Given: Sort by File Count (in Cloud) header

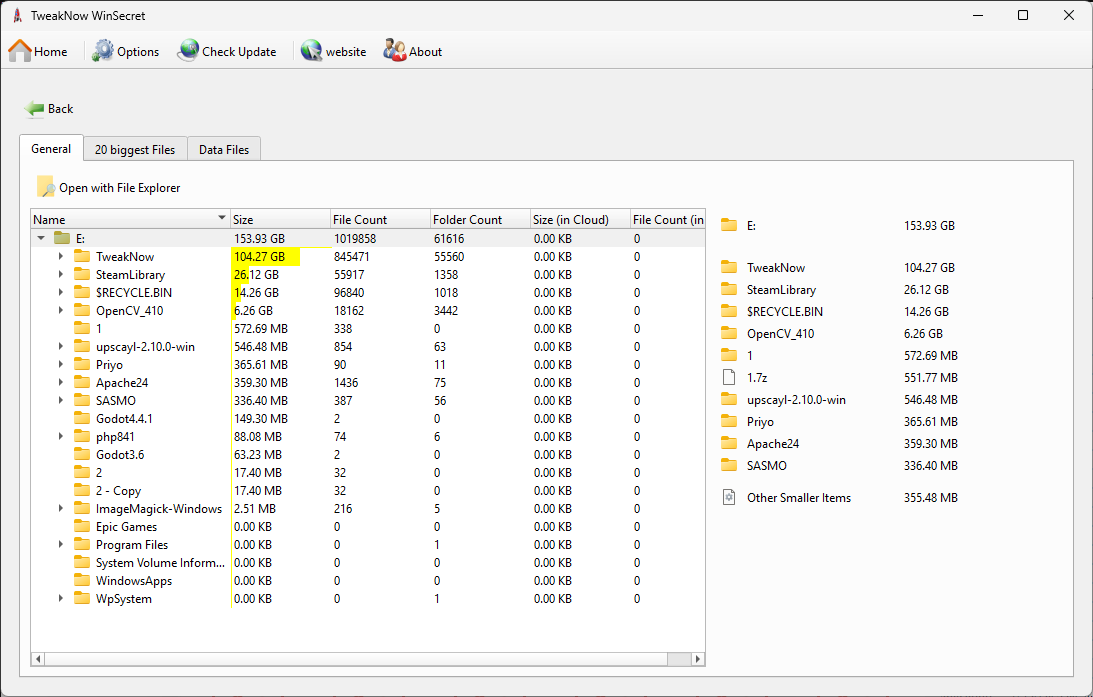Looking at the screenshot, I should [x=668, y=219].
